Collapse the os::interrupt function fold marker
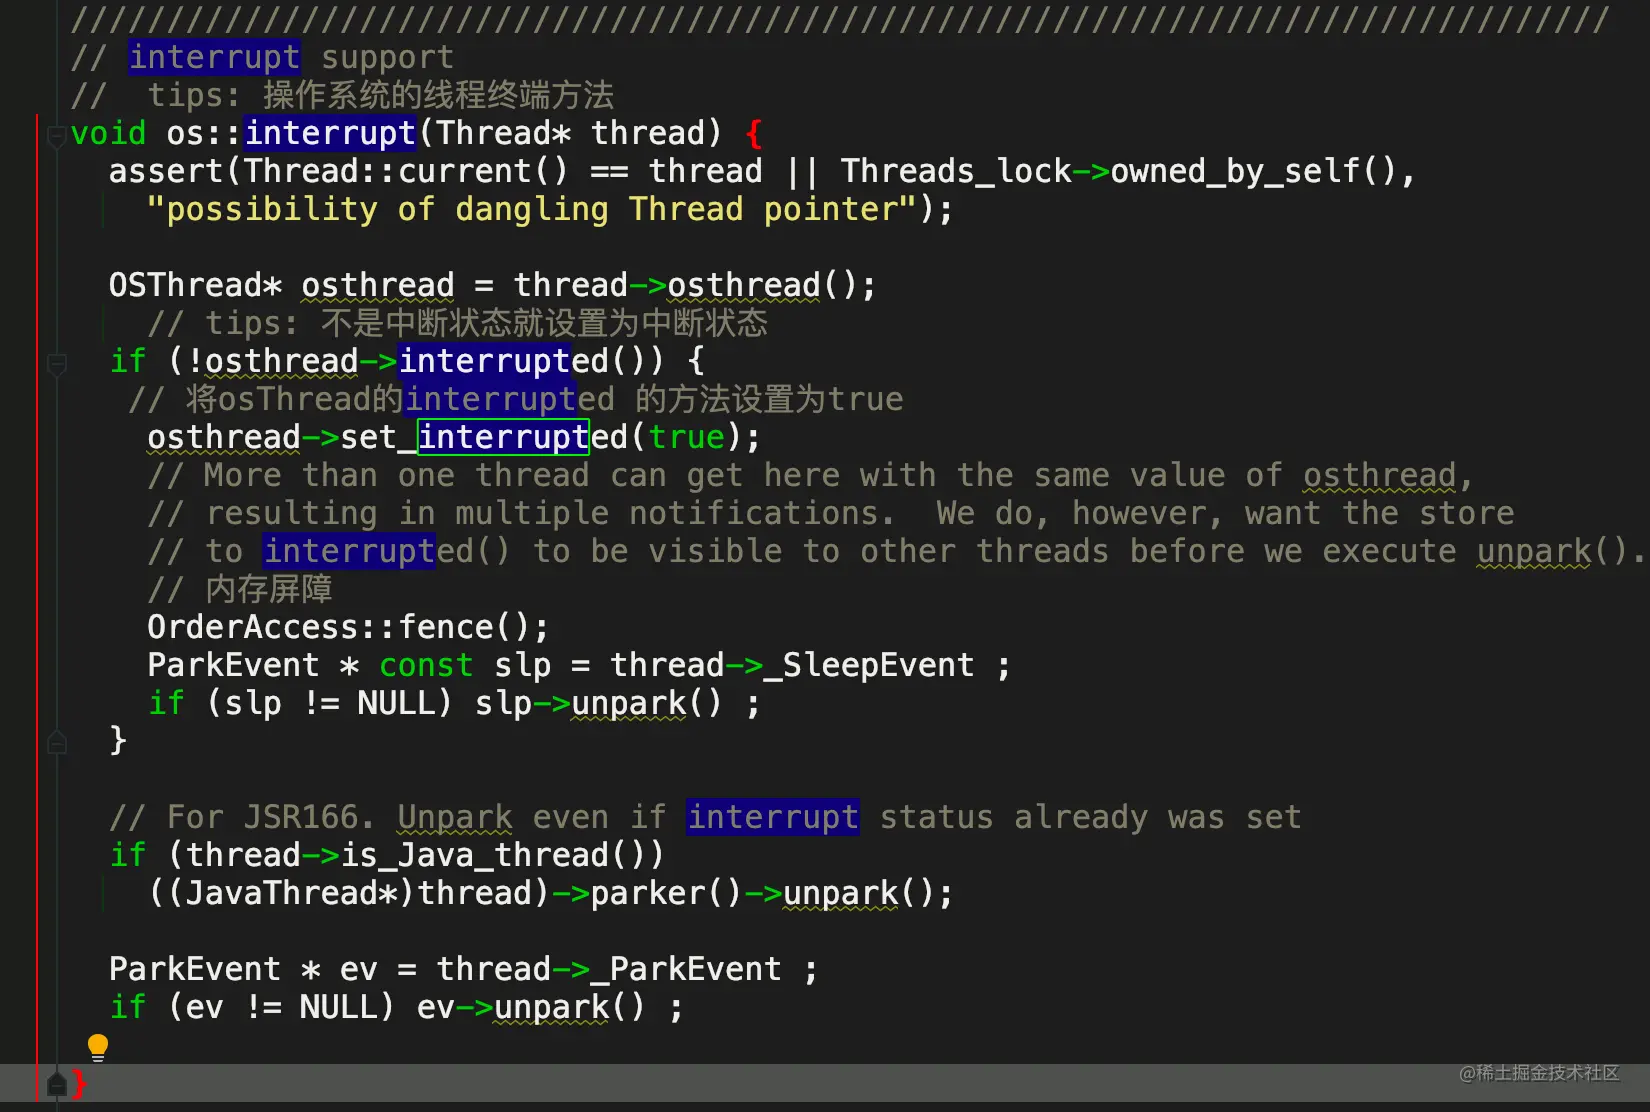 [57, 135]
